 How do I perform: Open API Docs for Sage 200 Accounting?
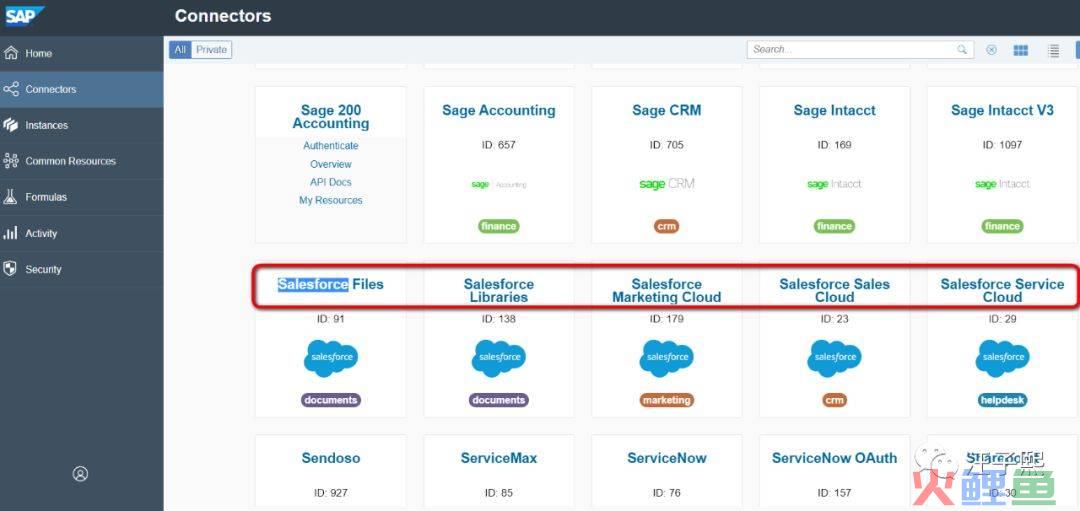[x=331, y=182]
